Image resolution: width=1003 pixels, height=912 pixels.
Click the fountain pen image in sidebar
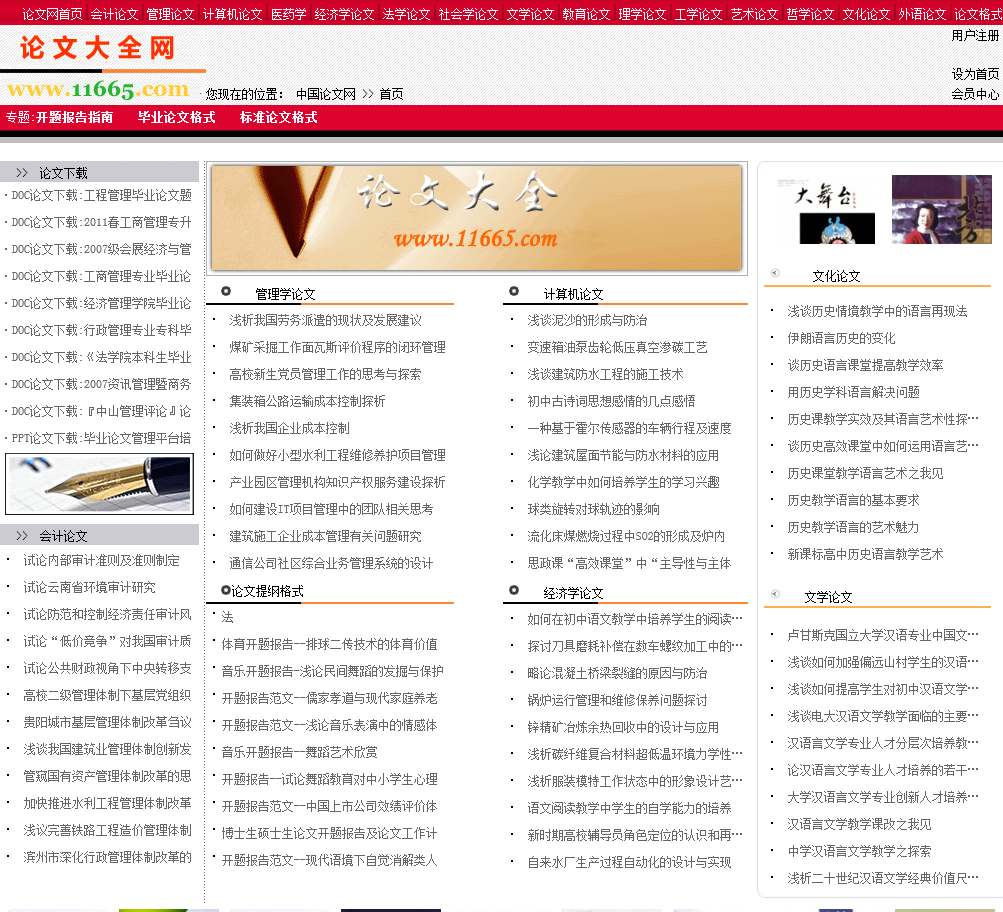[99, 484]
